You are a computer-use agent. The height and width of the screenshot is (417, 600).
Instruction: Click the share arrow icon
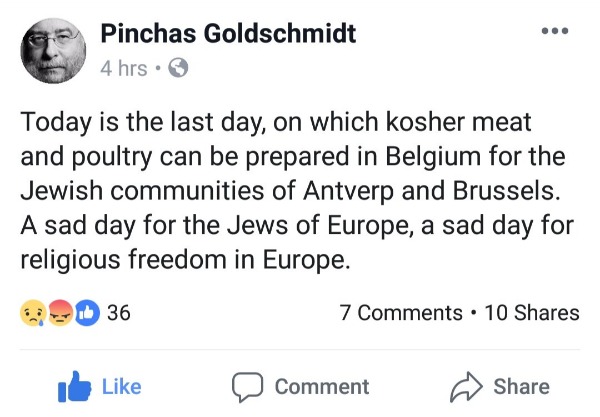pyautogui.click(x=466, y=387)
